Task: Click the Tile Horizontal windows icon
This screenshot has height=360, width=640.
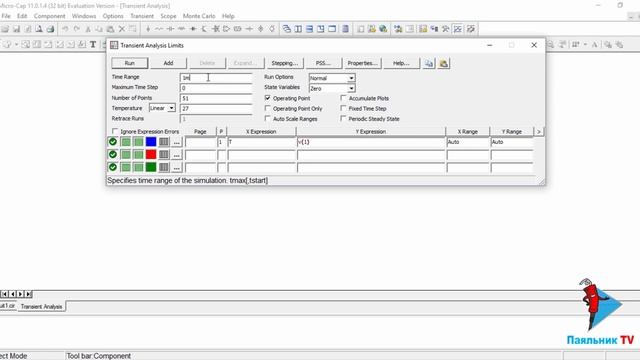Action: [x=309, y=29]
